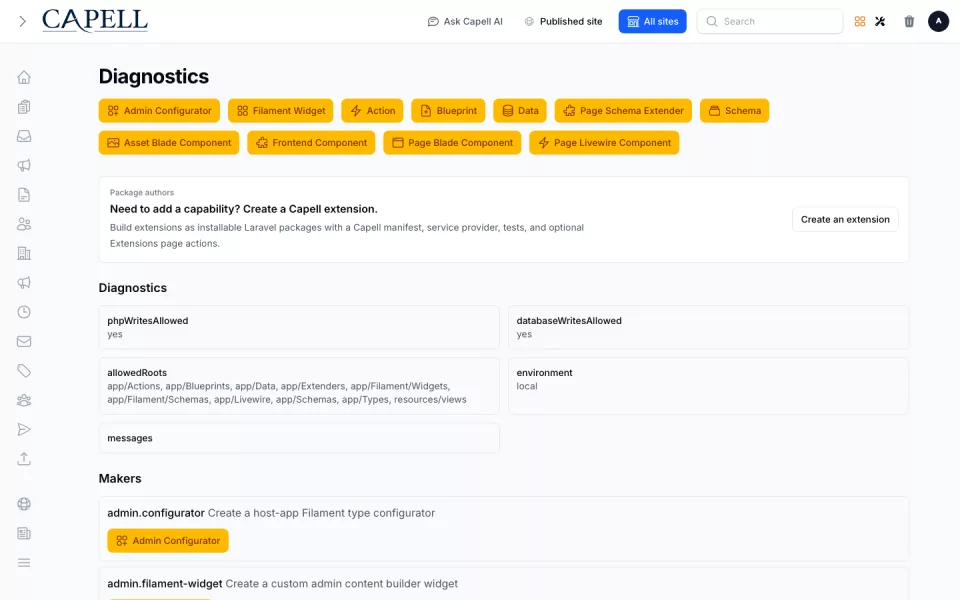960x600 pixels.
Task: Open the upload tray sidebar icon
Action: 24,459
